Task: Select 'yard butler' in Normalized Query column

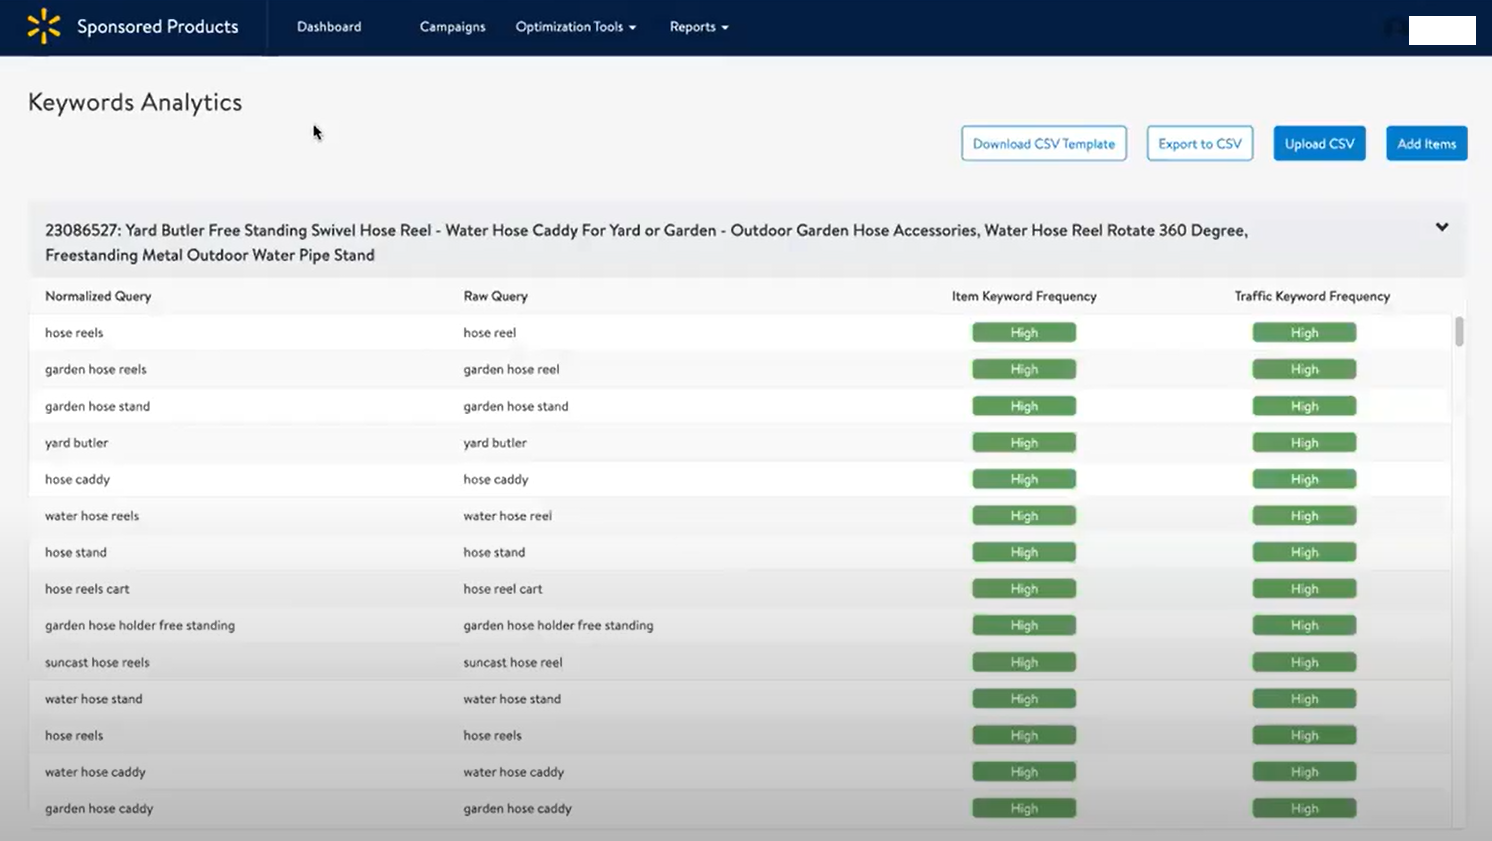Action: (x=76, y=442)
